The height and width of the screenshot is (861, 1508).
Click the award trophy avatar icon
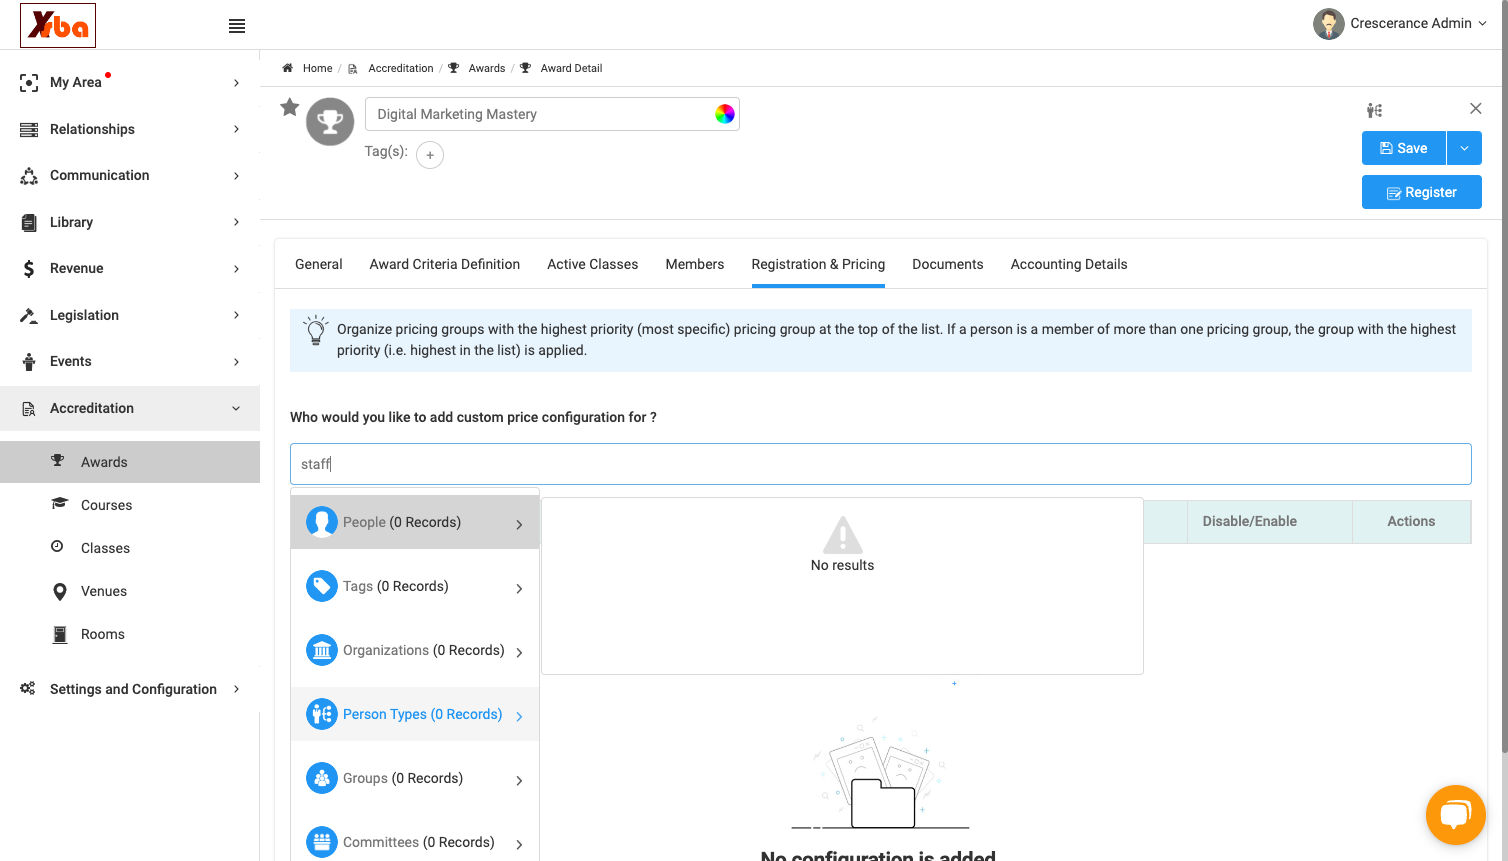[330, 122]
